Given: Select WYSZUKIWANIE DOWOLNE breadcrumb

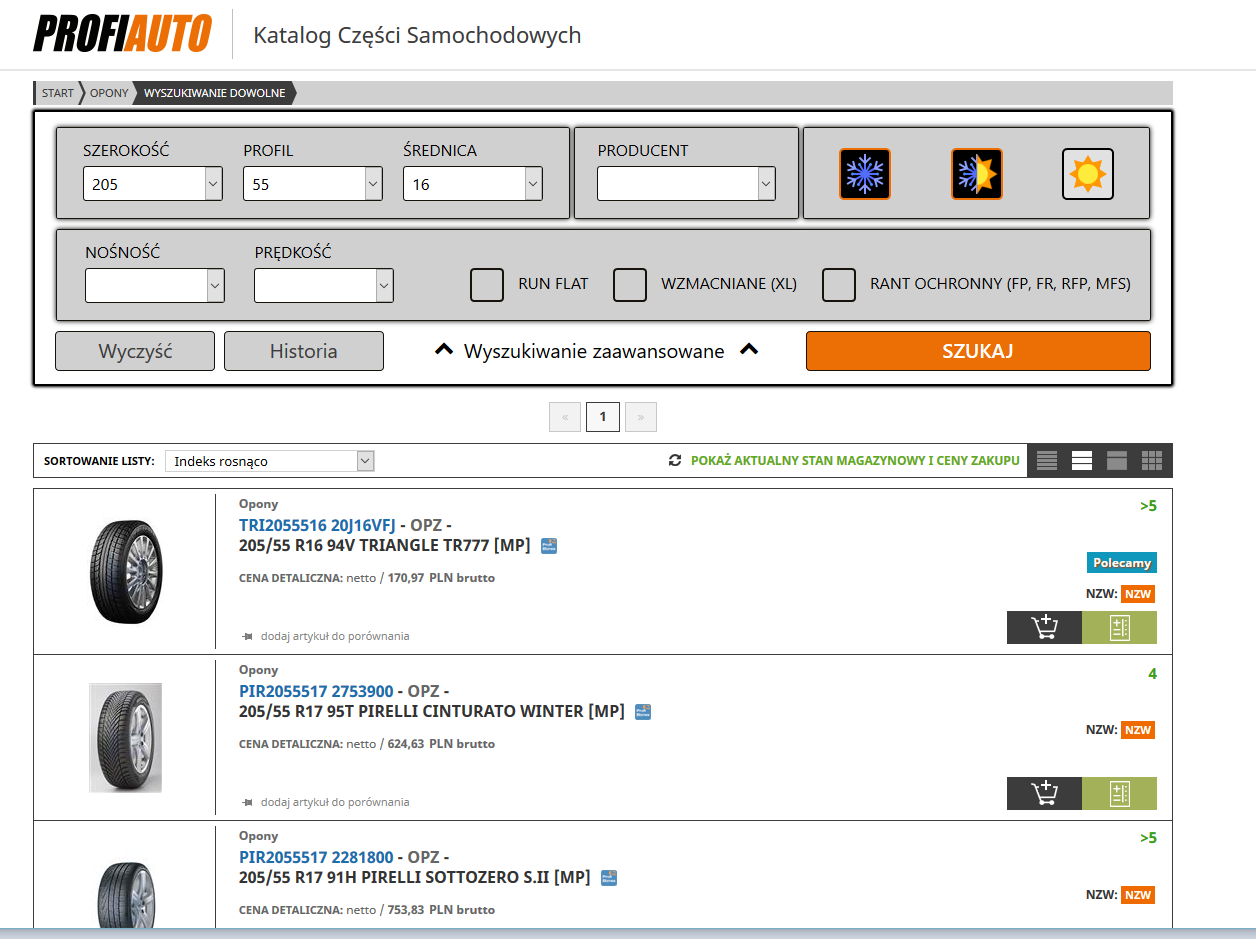Looking at the screenshot, I should click(215, 93).
